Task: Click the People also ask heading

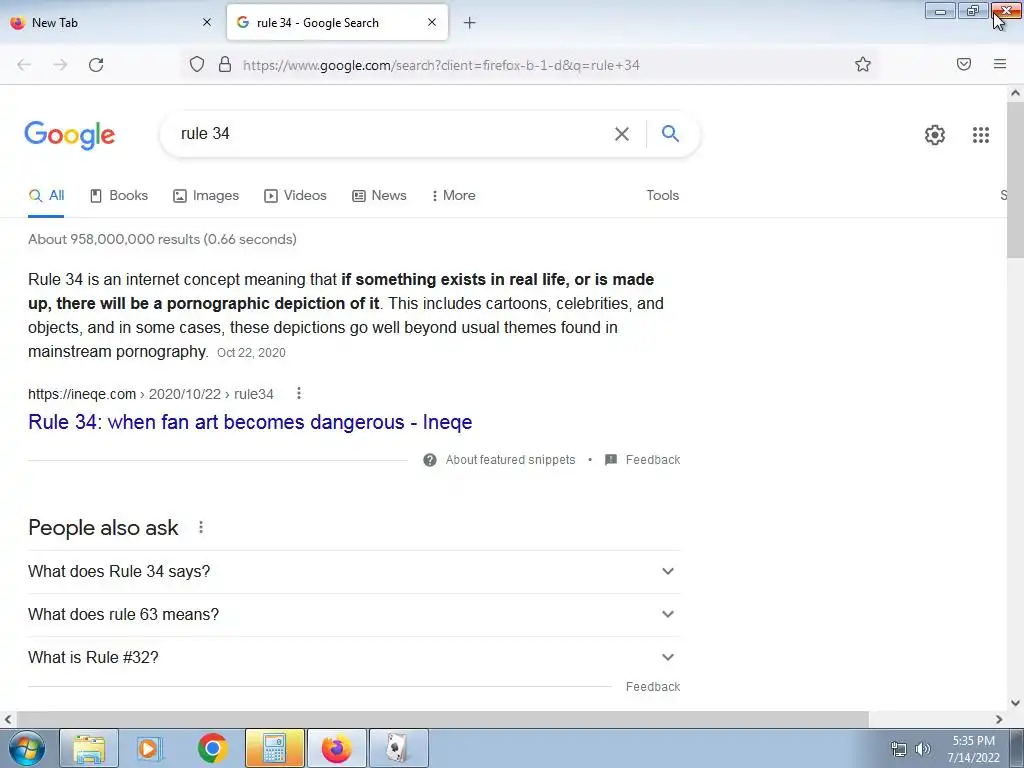Action: pos(103,528)
